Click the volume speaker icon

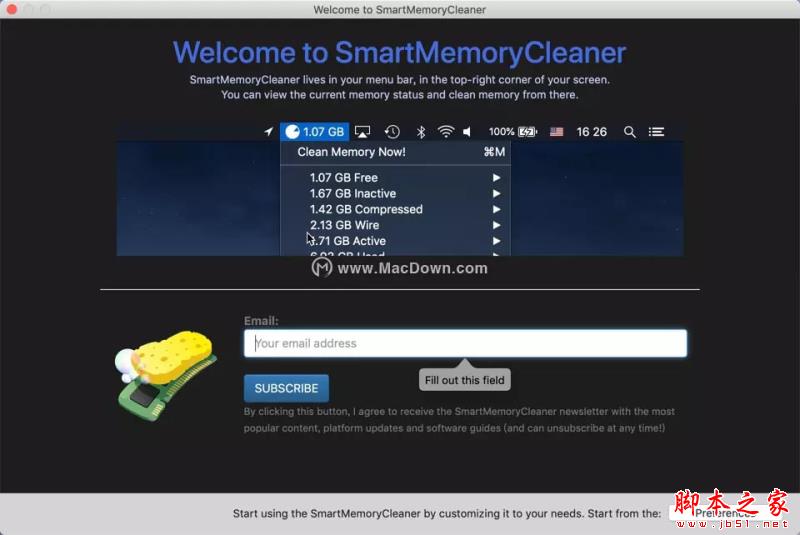tap(467, 132)
